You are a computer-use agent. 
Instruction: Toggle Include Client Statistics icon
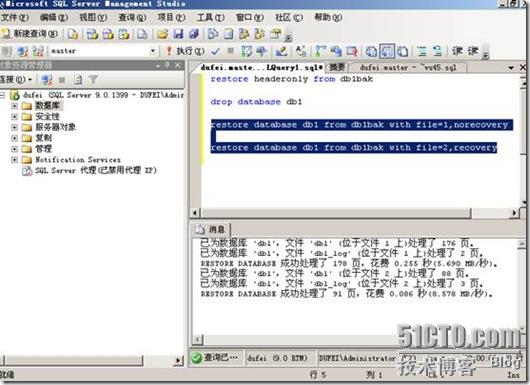[x=336, y=51]
